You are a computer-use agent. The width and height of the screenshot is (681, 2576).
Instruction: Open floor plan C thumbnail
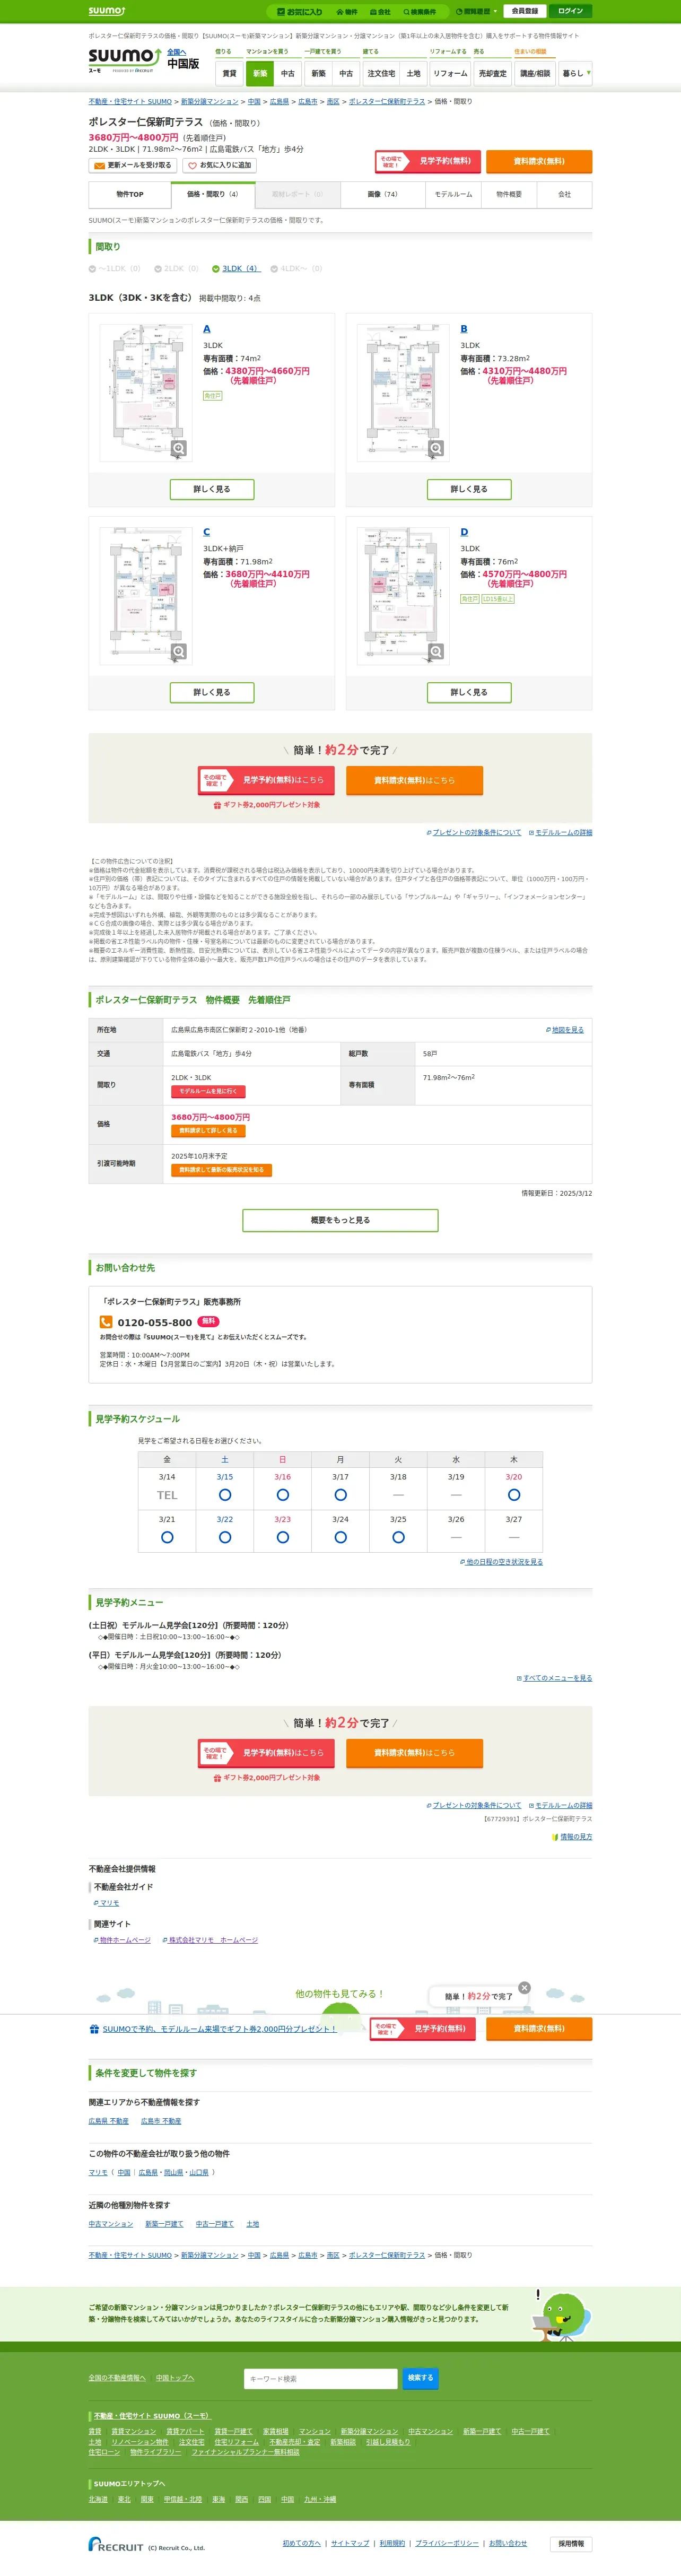click(146, 595)
